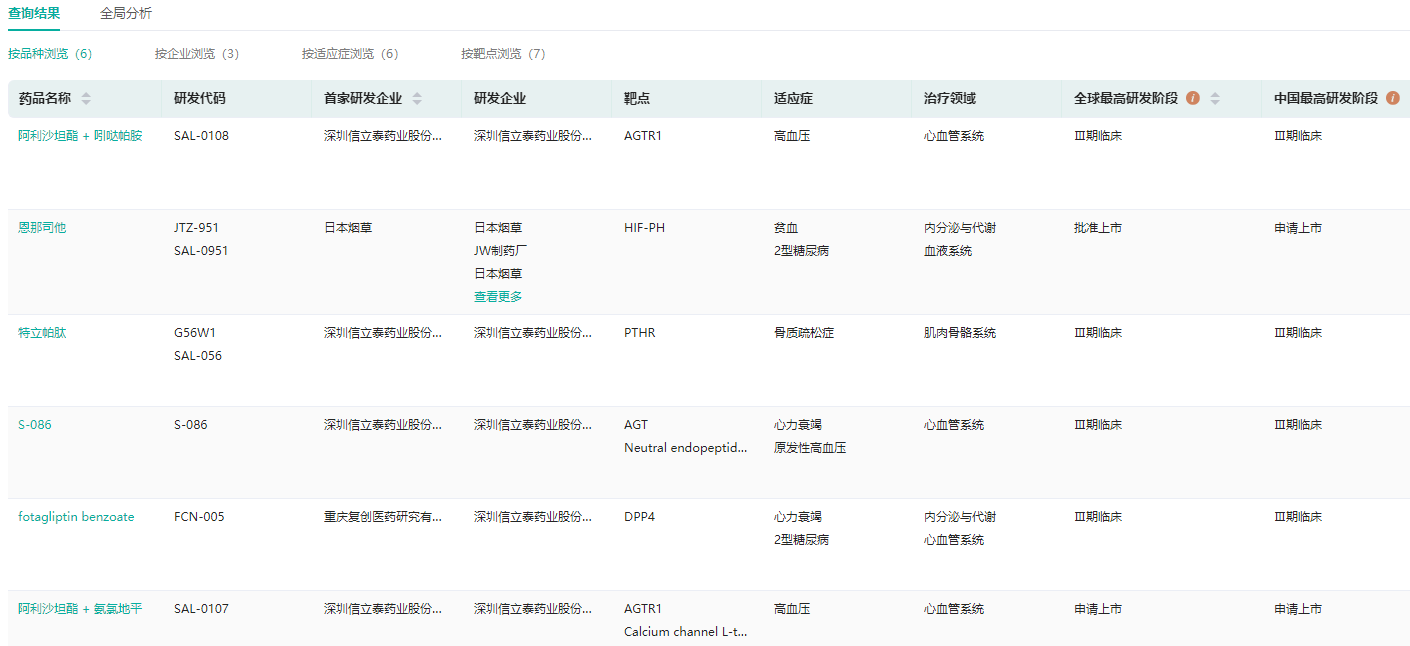Click AGT target in S-086 row
The height and width of the screenshot is (646, 1410).
[636, 425]
